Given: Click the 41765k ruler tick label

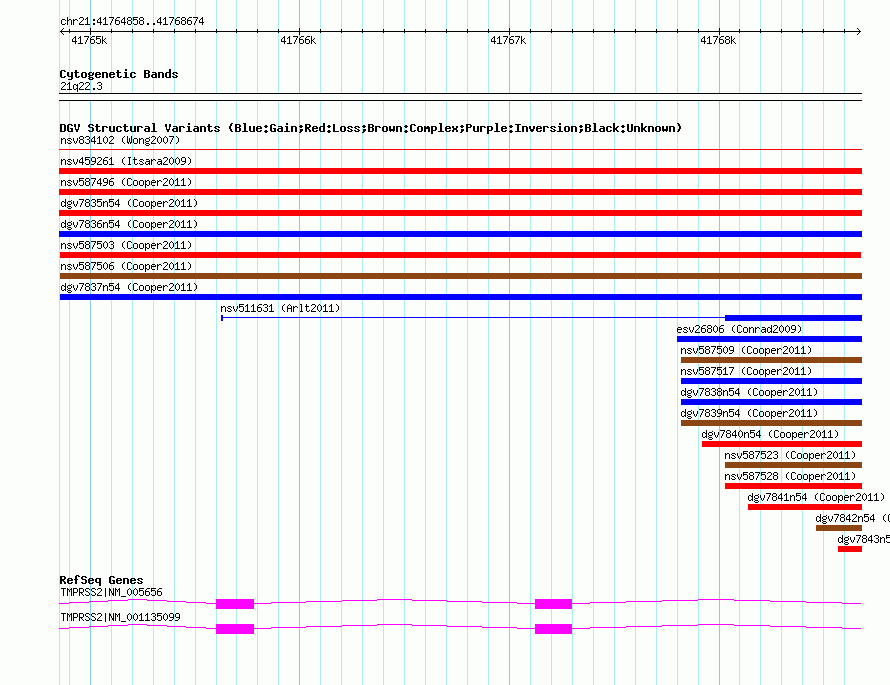Looking at the screenshot, I should point(89,40).
